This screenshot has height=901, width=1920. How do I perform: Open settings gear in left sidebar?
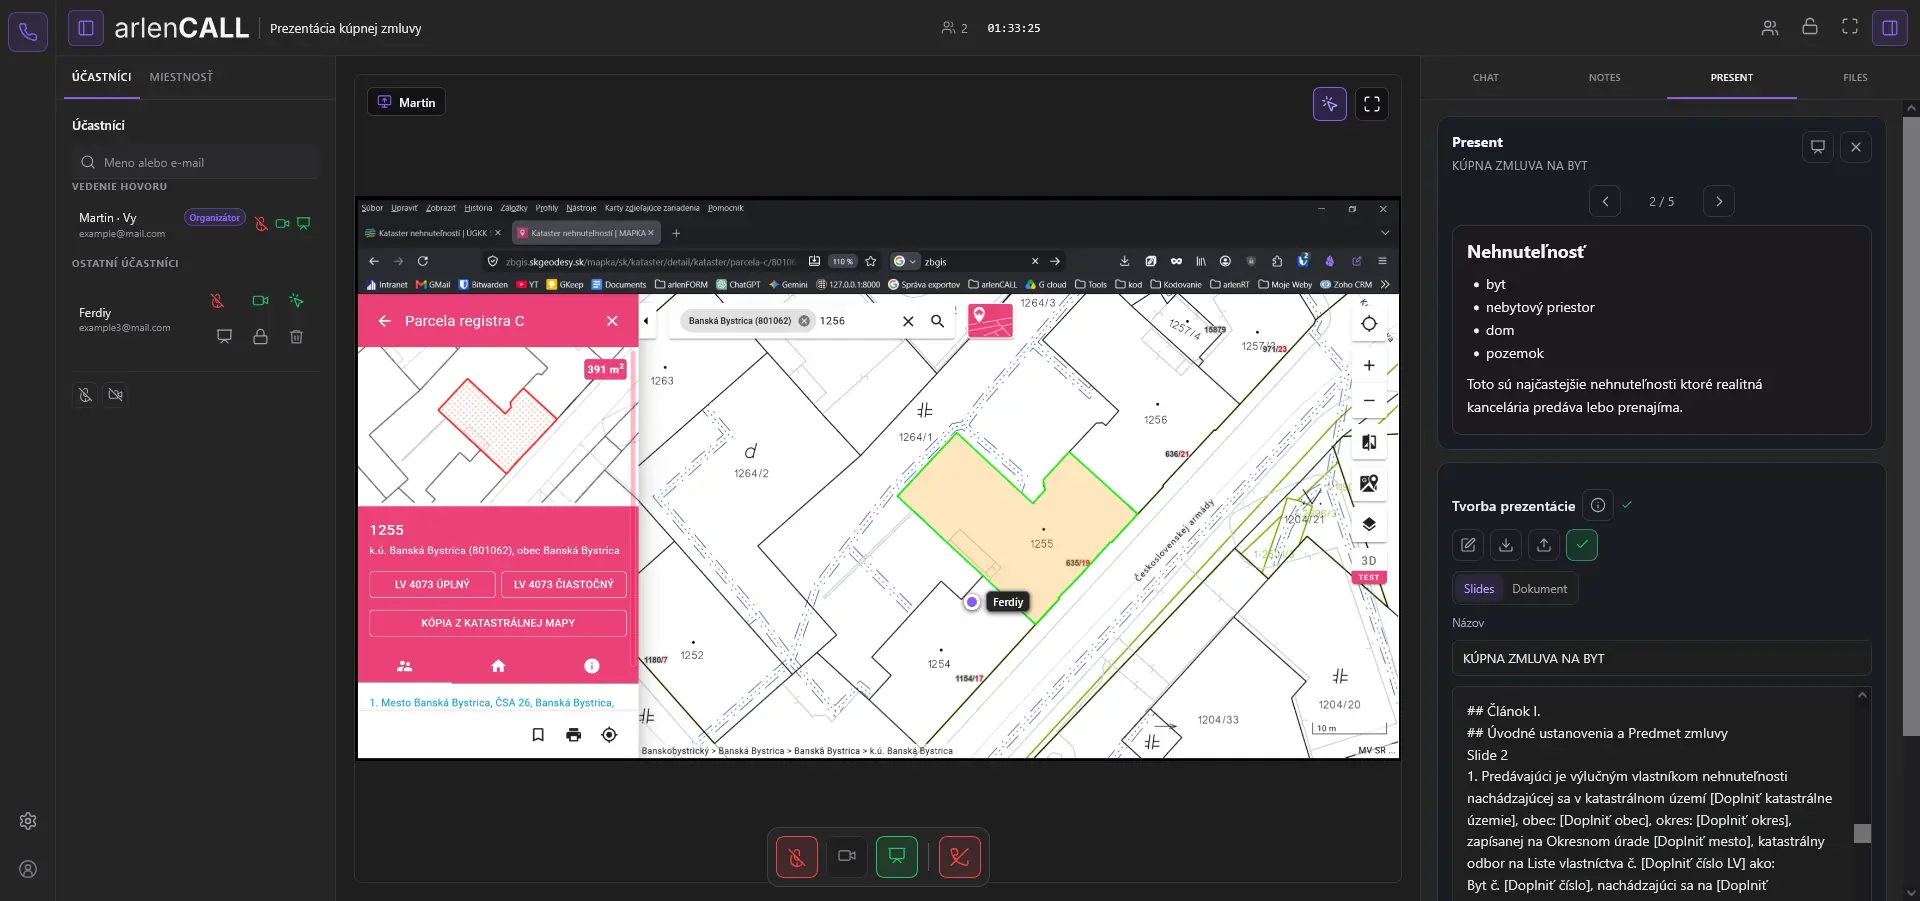28,821
